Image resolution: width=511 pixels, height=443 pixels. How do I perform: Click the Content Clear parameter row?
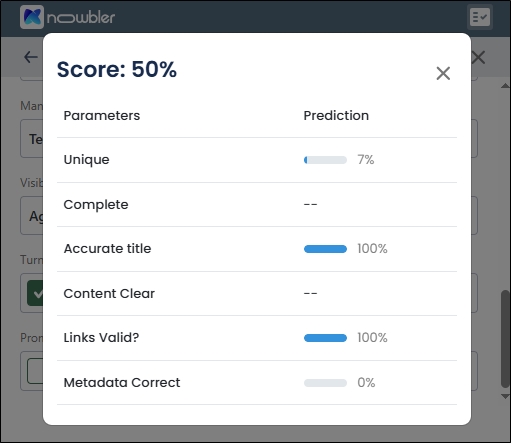[x=257, y=293]
